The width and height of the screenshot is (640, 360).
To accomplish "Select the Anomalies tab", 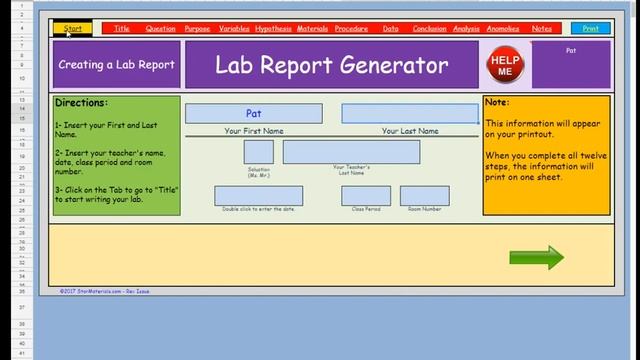I will coord(503,29).
